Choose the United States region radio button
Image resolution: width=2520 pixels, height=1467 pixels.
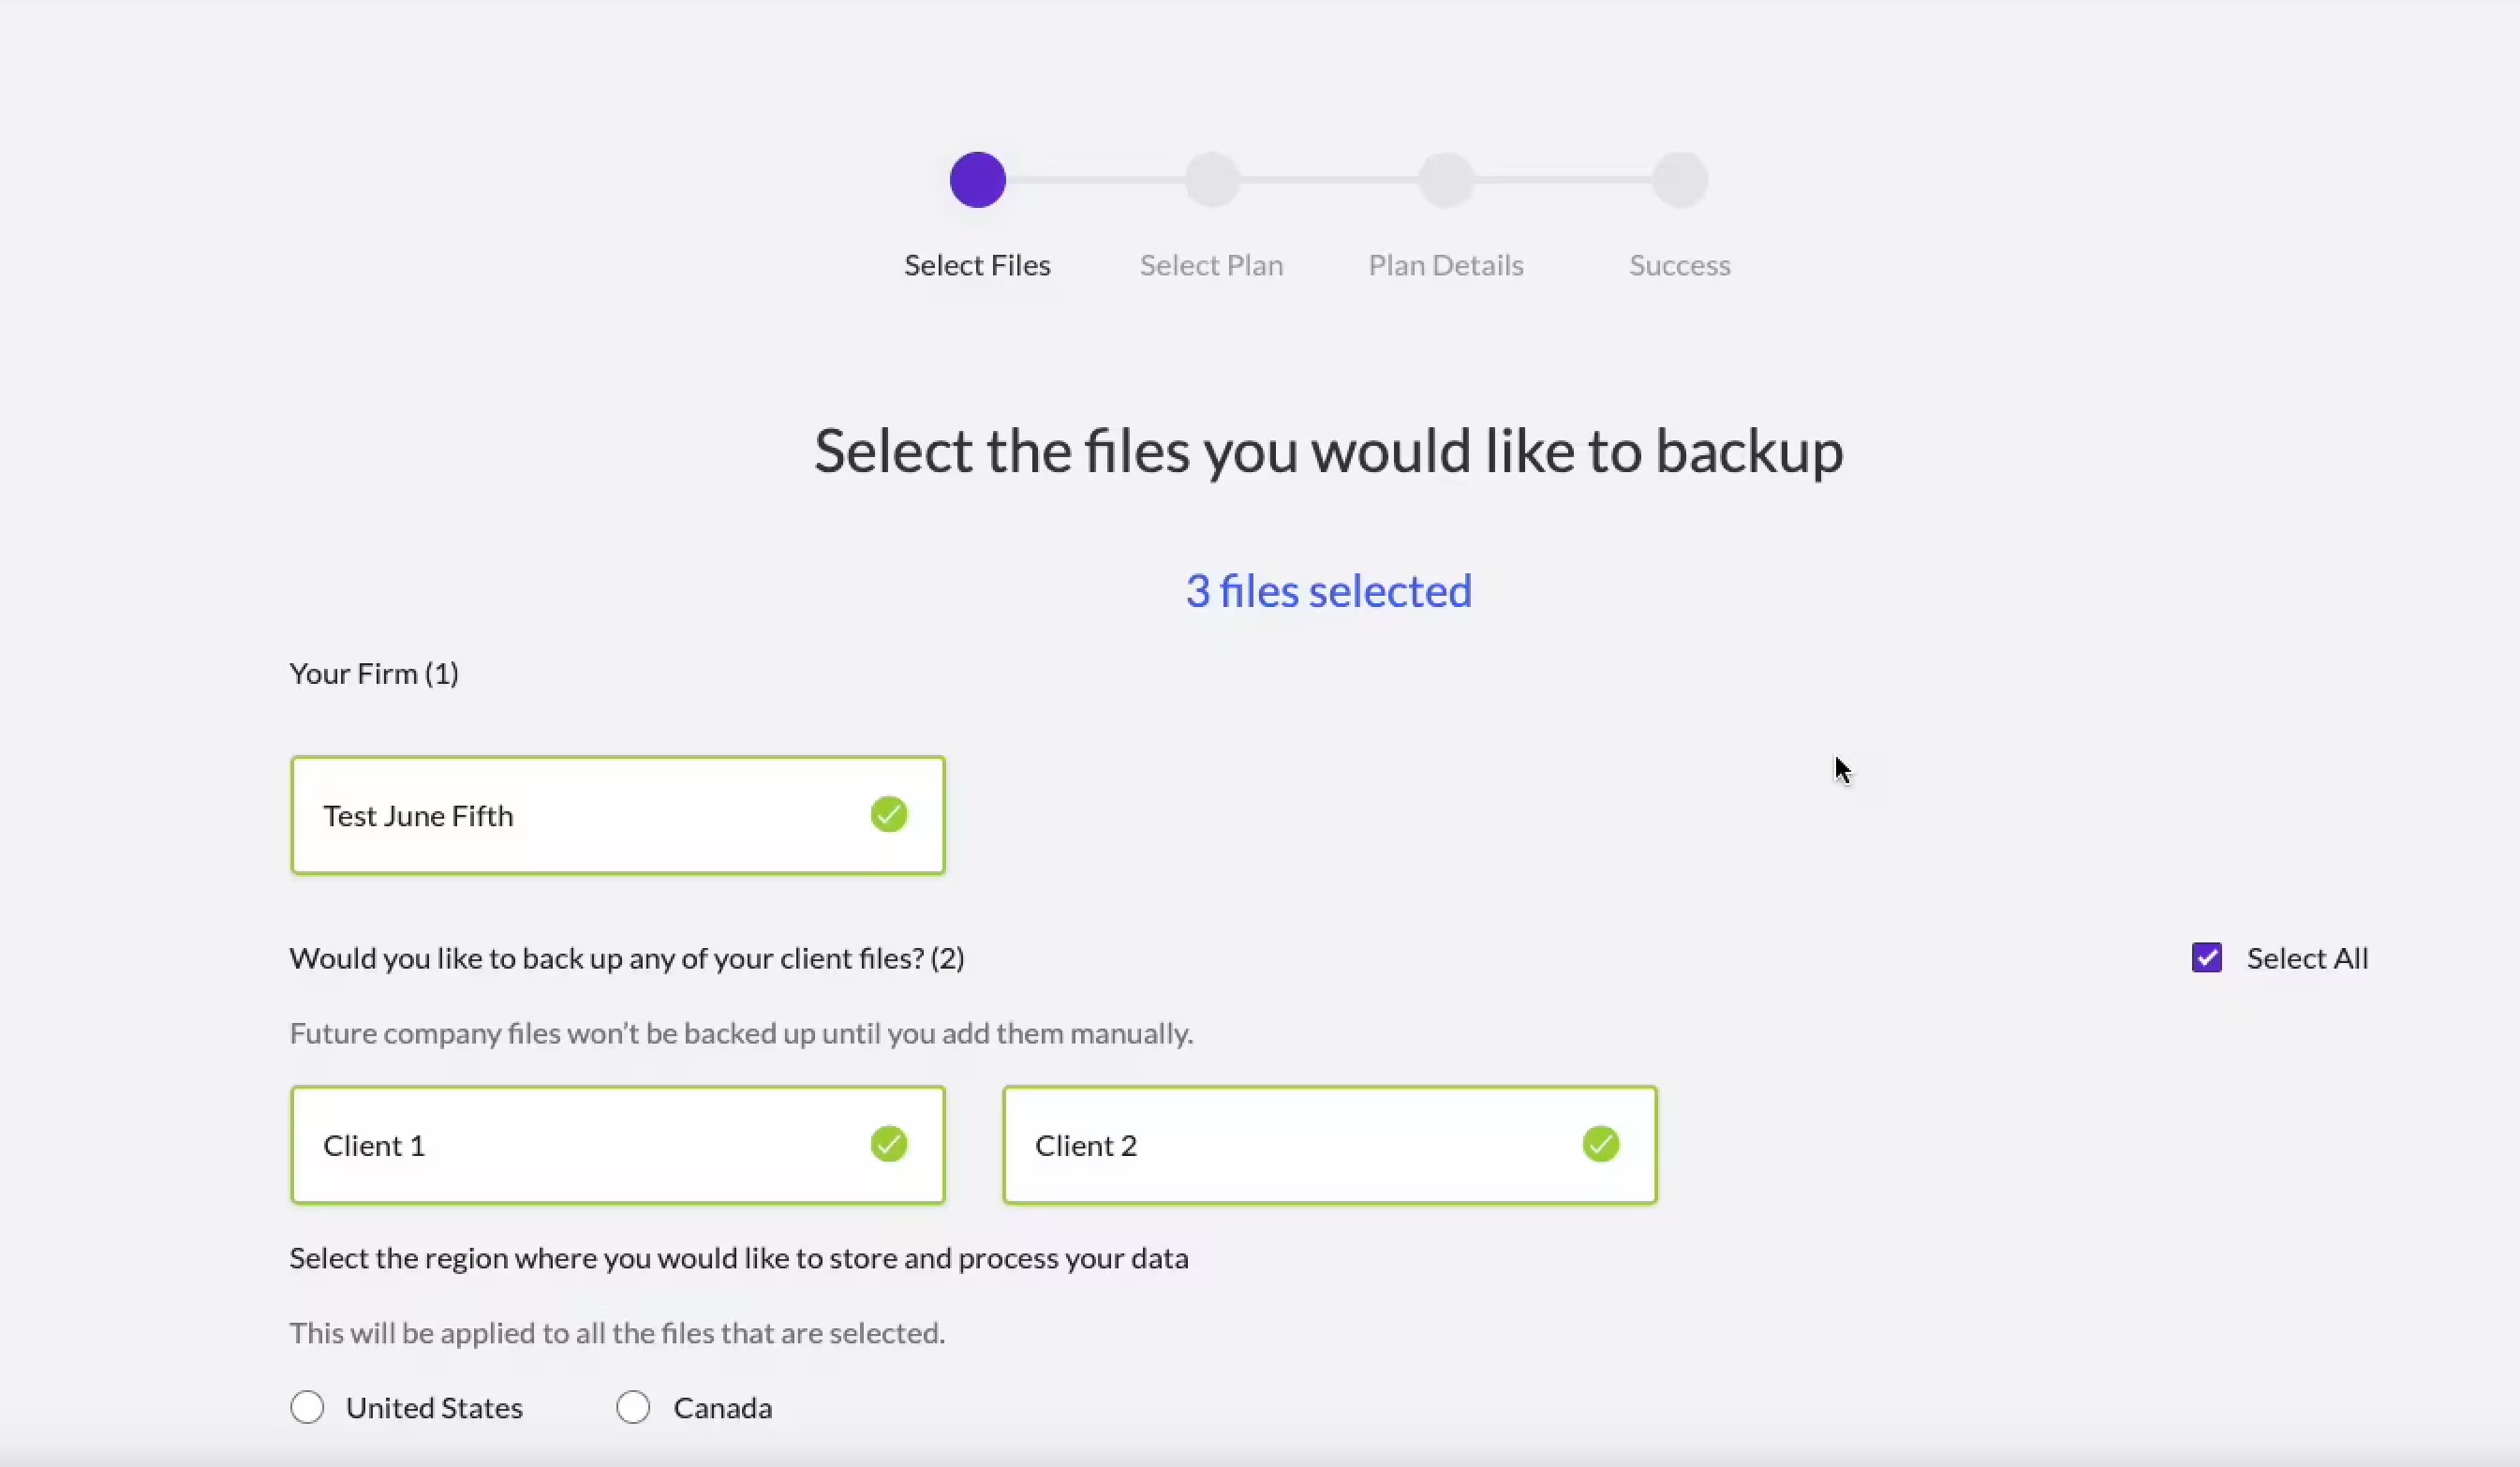(307, 1407)
